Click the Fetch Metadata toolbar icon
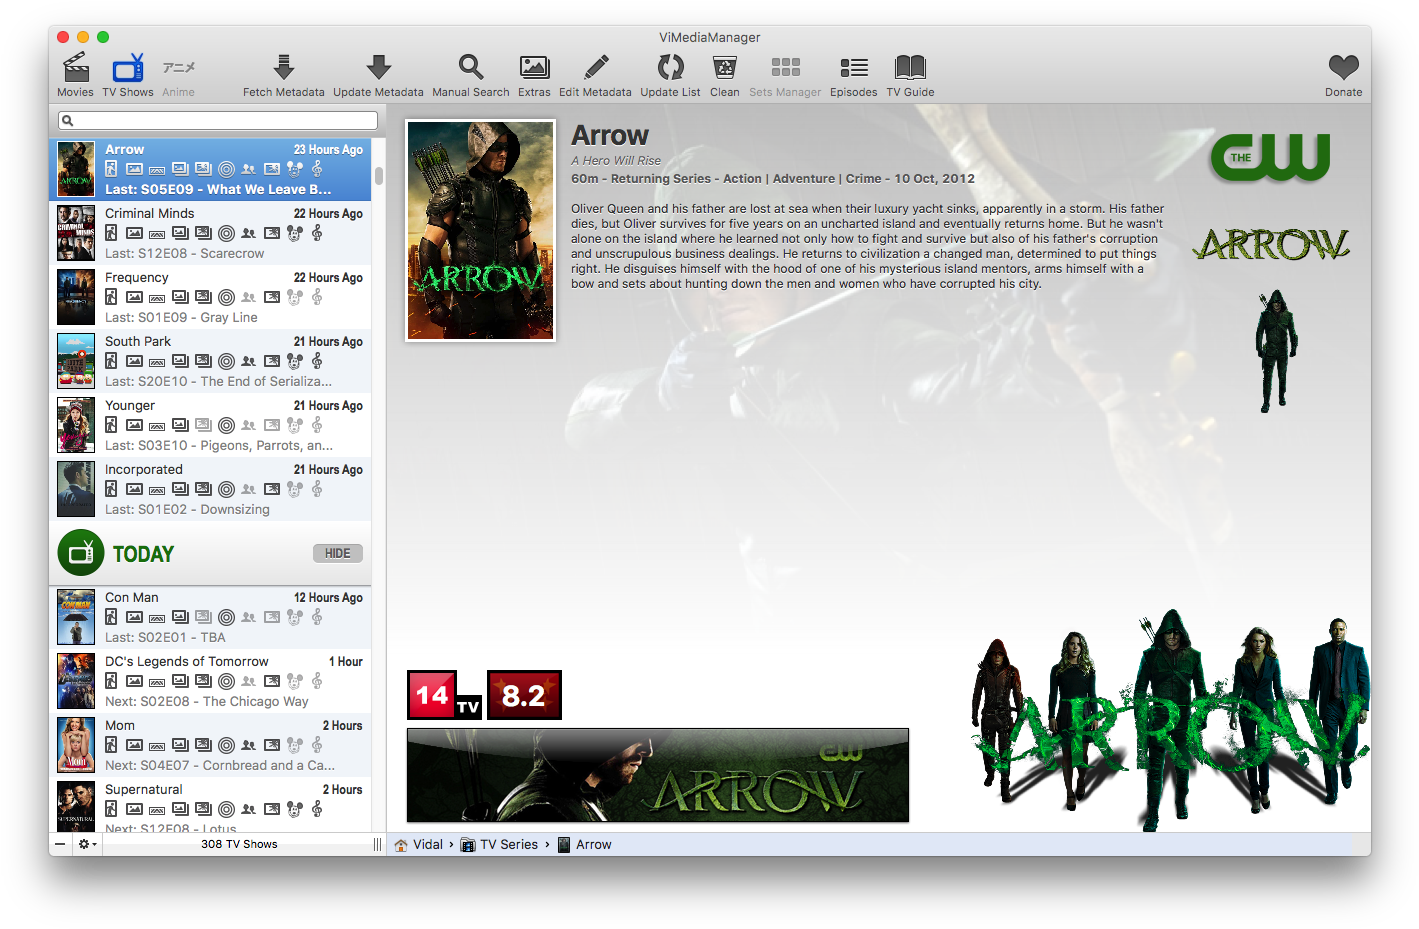 click(x=283, y=68)
